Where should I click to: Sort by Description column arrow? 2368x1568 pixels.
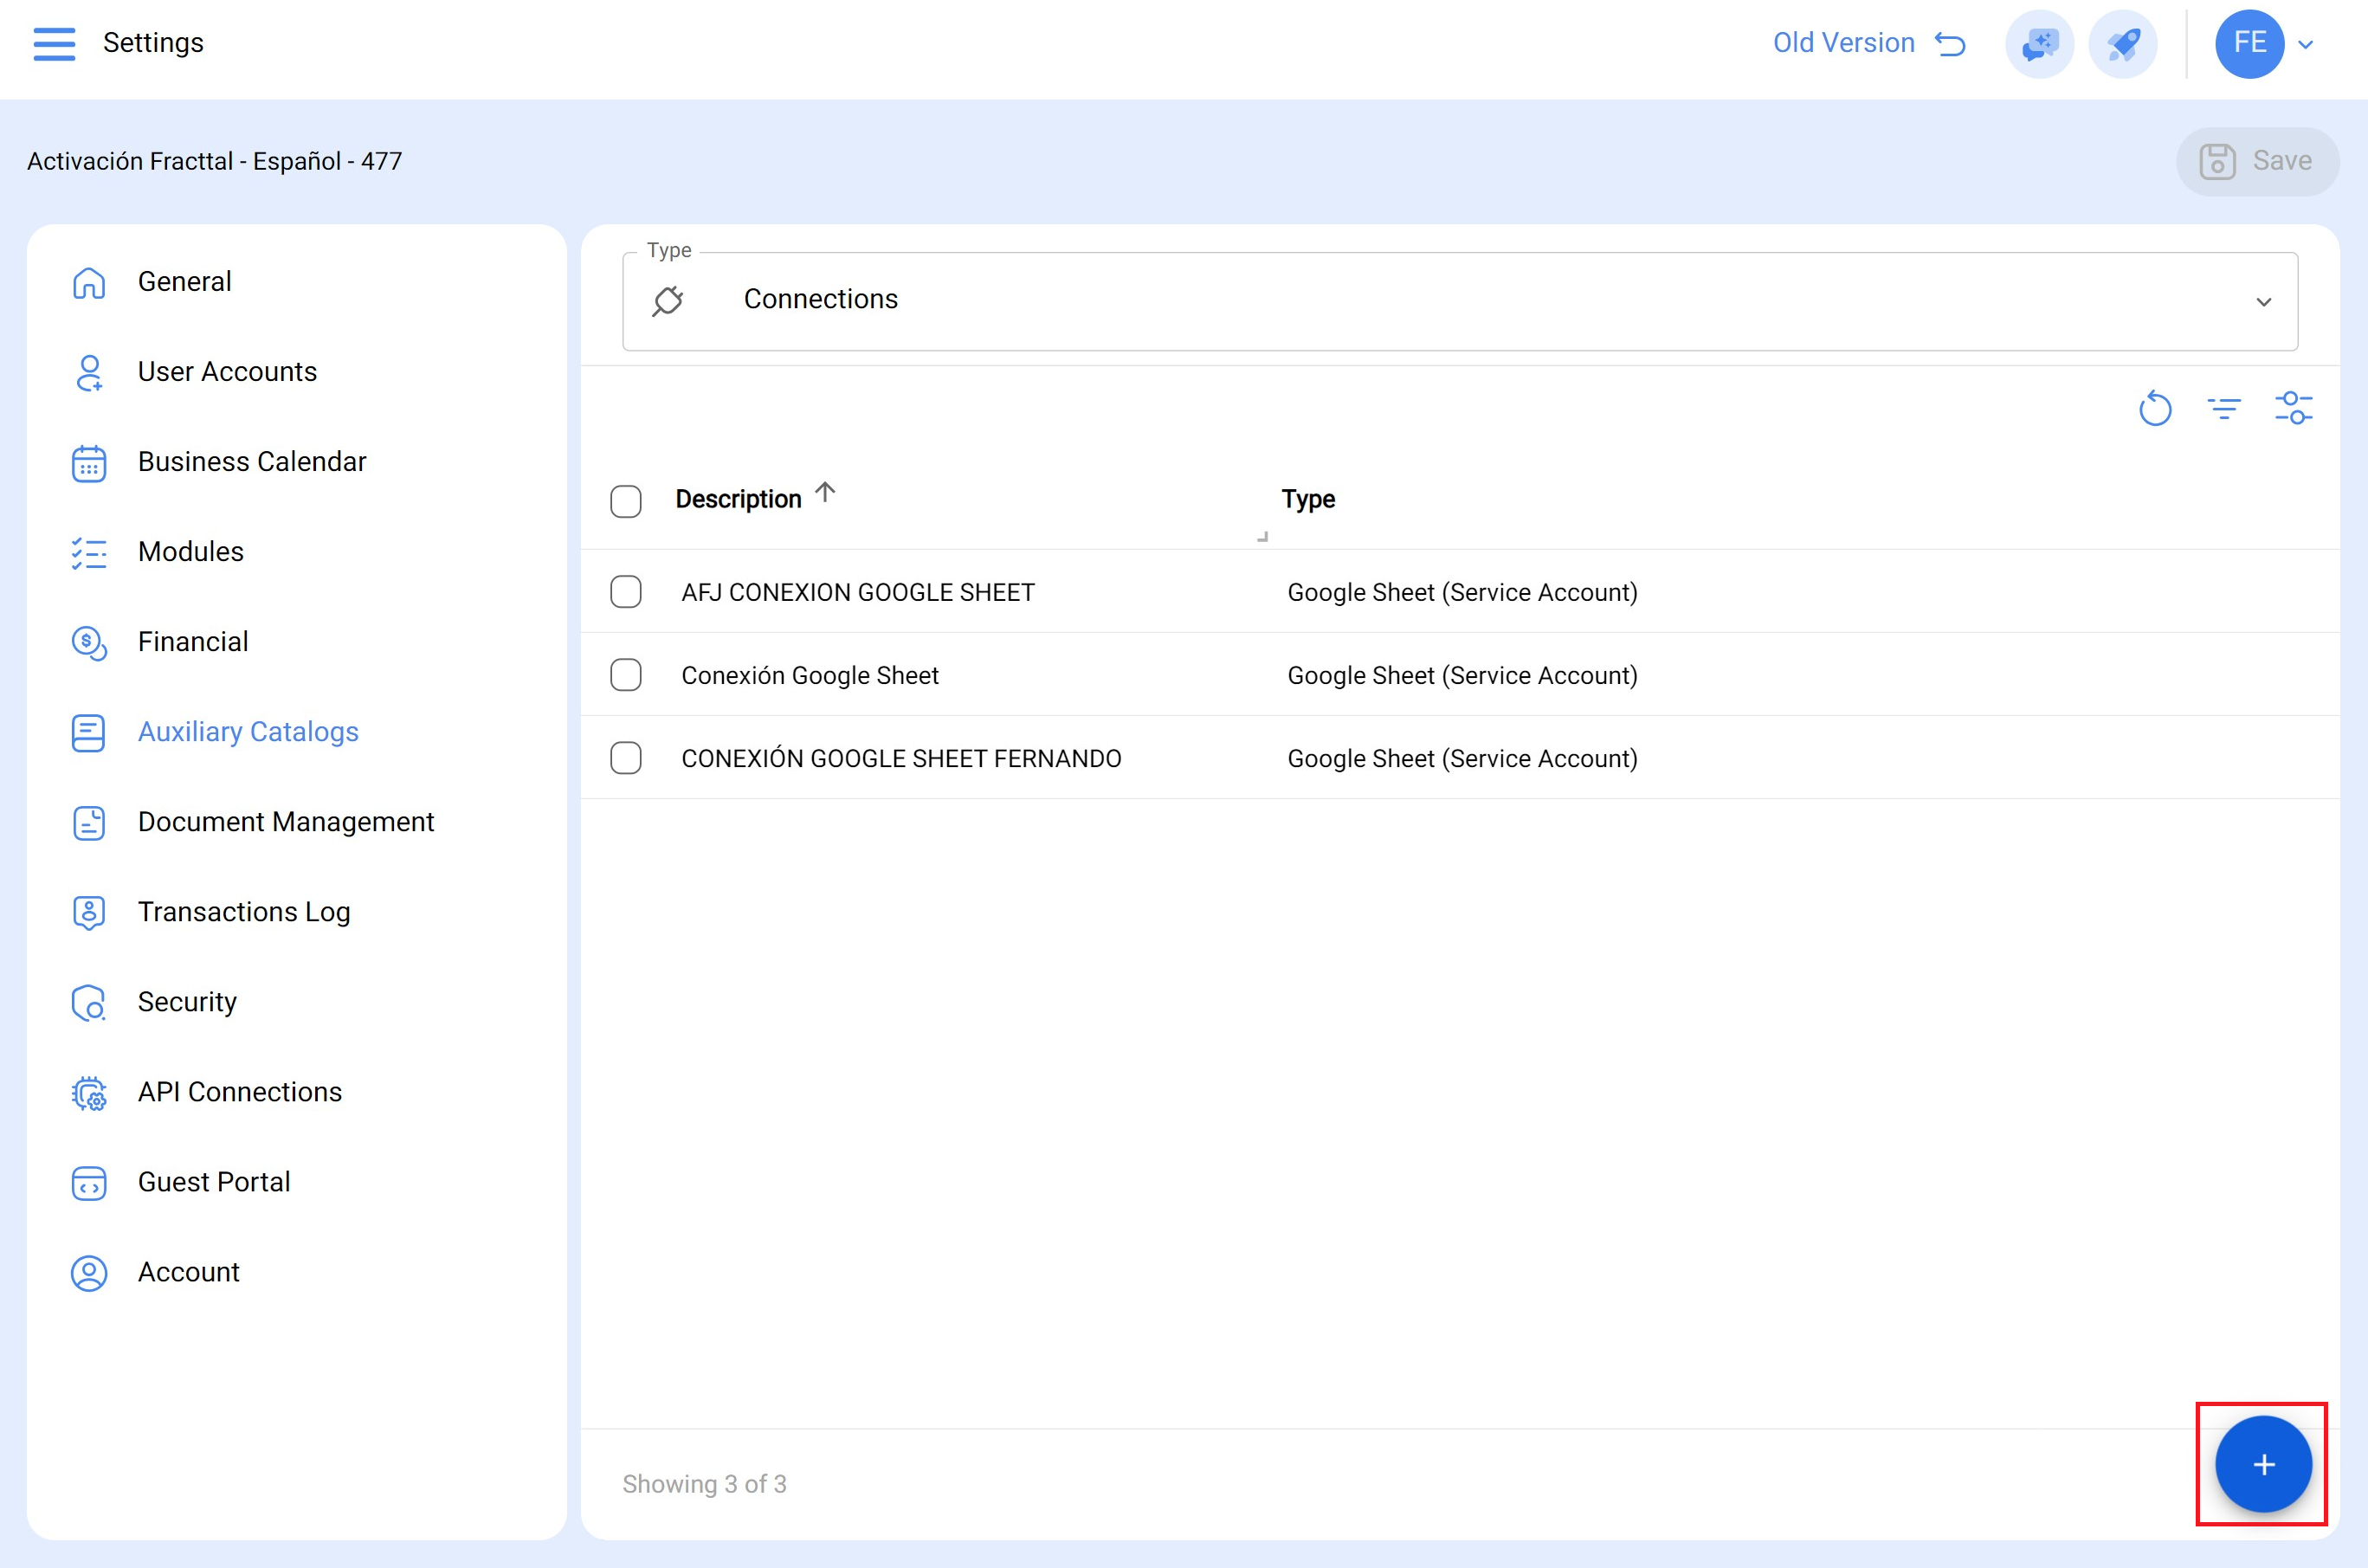click(x=825, y=492)
